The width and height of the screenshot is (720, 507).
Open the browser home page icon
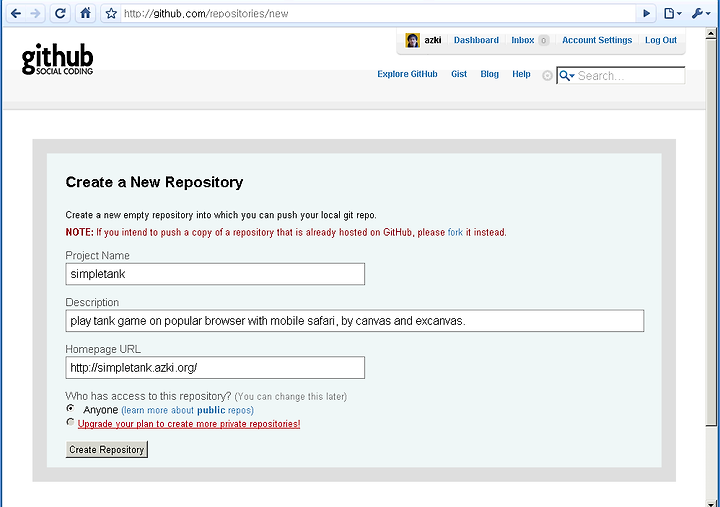pos(85,13)
